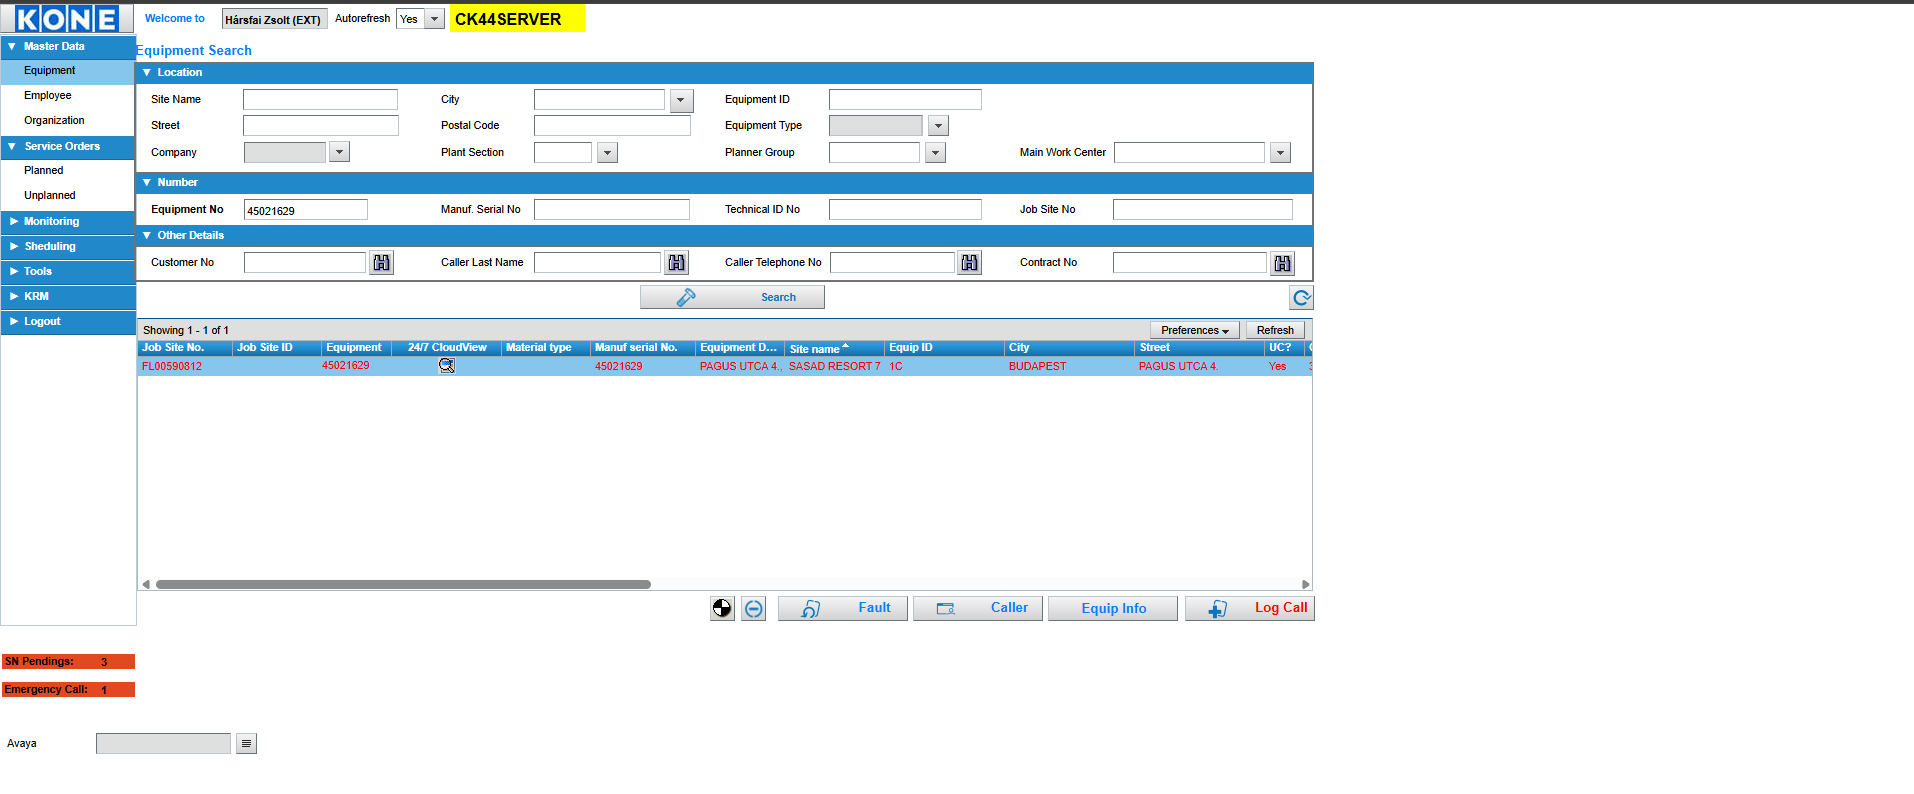Click the circular reload icon beside Search
1914x794 pixels.
click(1301, 298)
